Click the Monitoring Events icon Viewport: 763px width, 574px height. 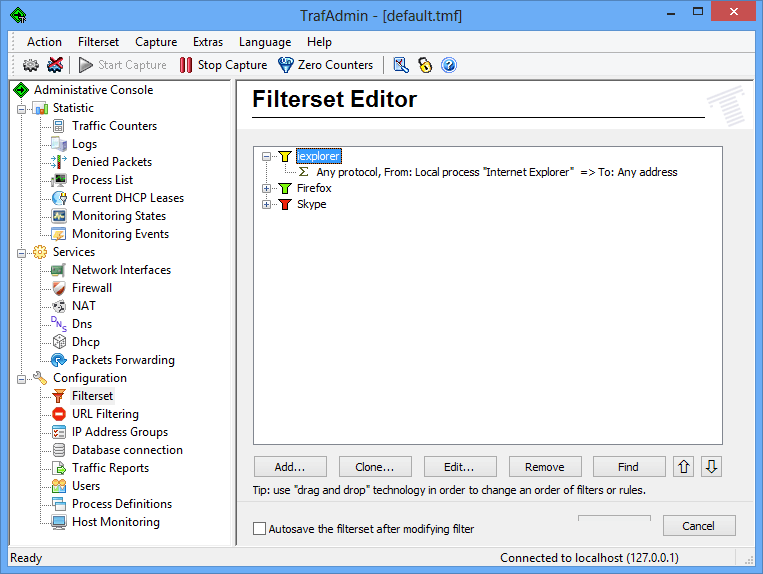point(59,234)
